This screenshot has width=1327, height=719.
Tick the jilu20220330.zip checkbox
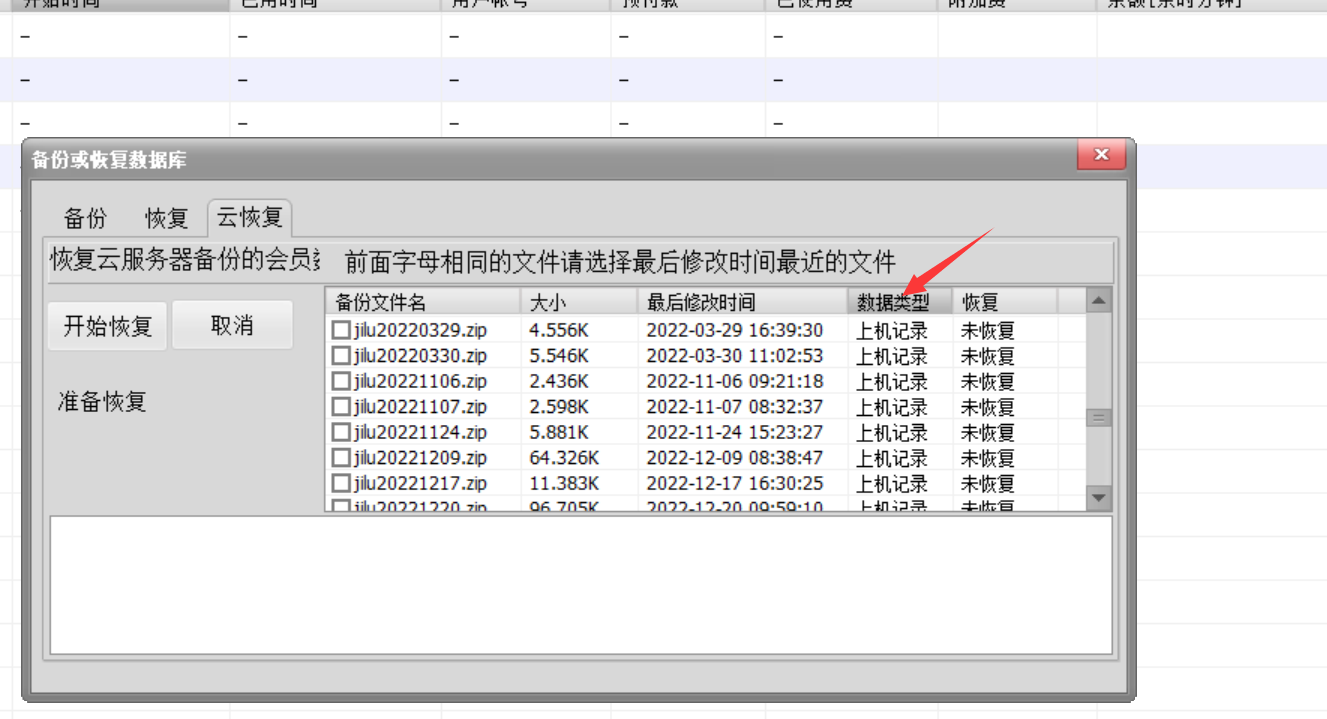341,356
